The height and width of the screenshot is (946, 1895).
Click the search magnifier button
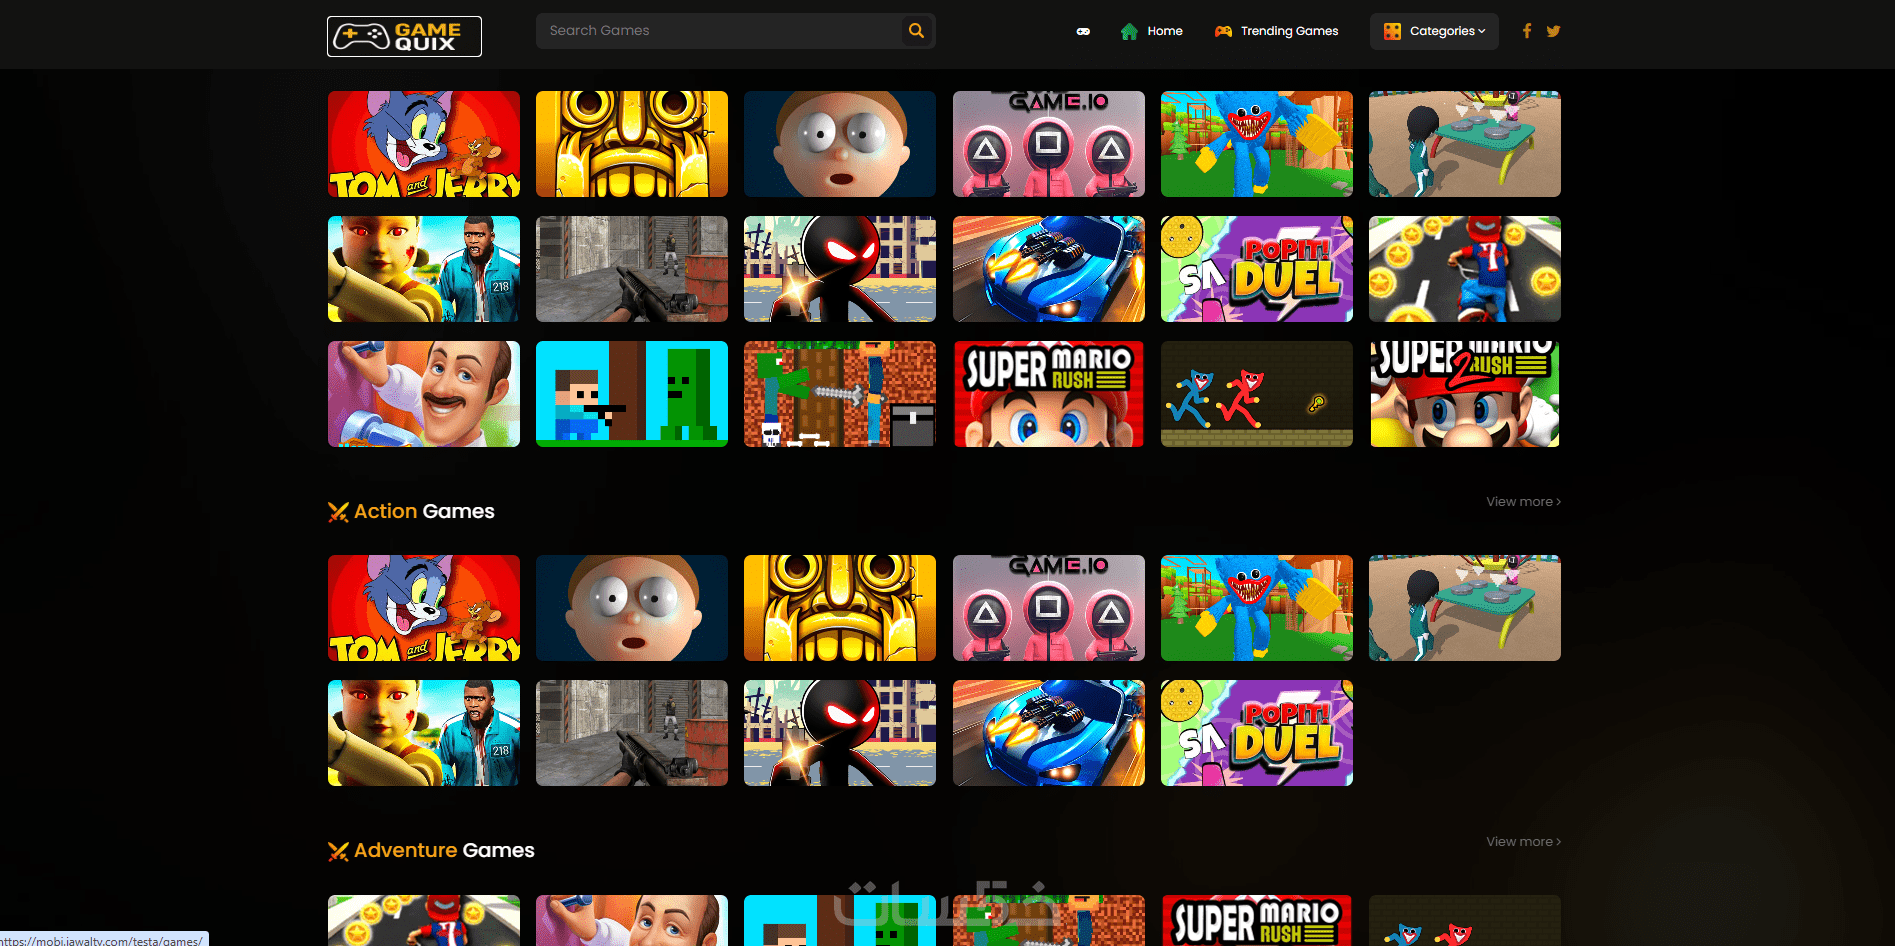point(916,31)
